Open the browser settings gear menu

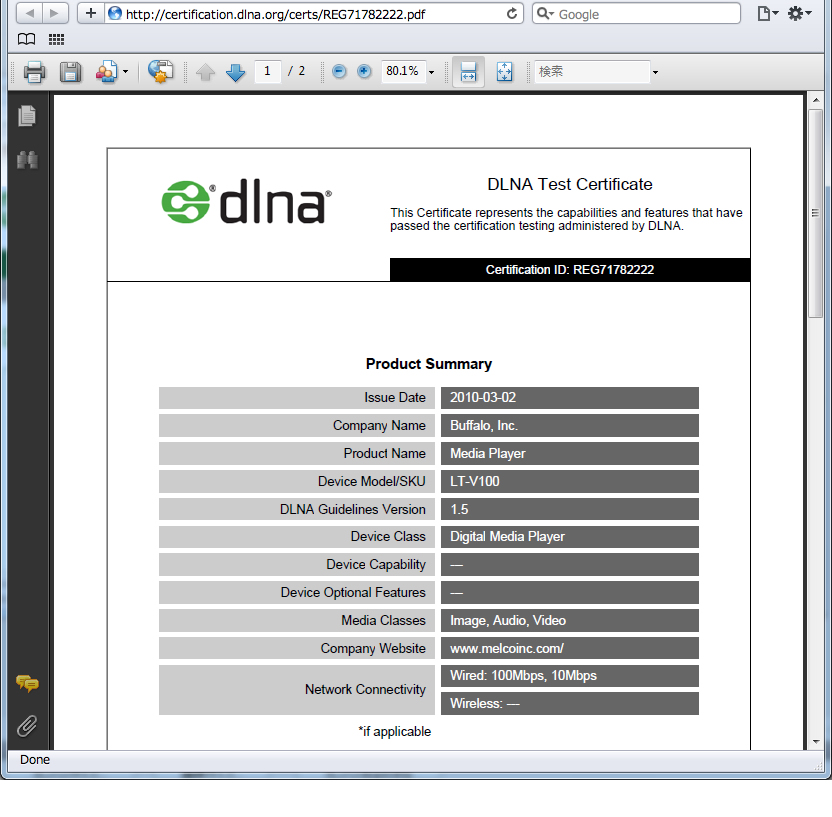[799, 13]
